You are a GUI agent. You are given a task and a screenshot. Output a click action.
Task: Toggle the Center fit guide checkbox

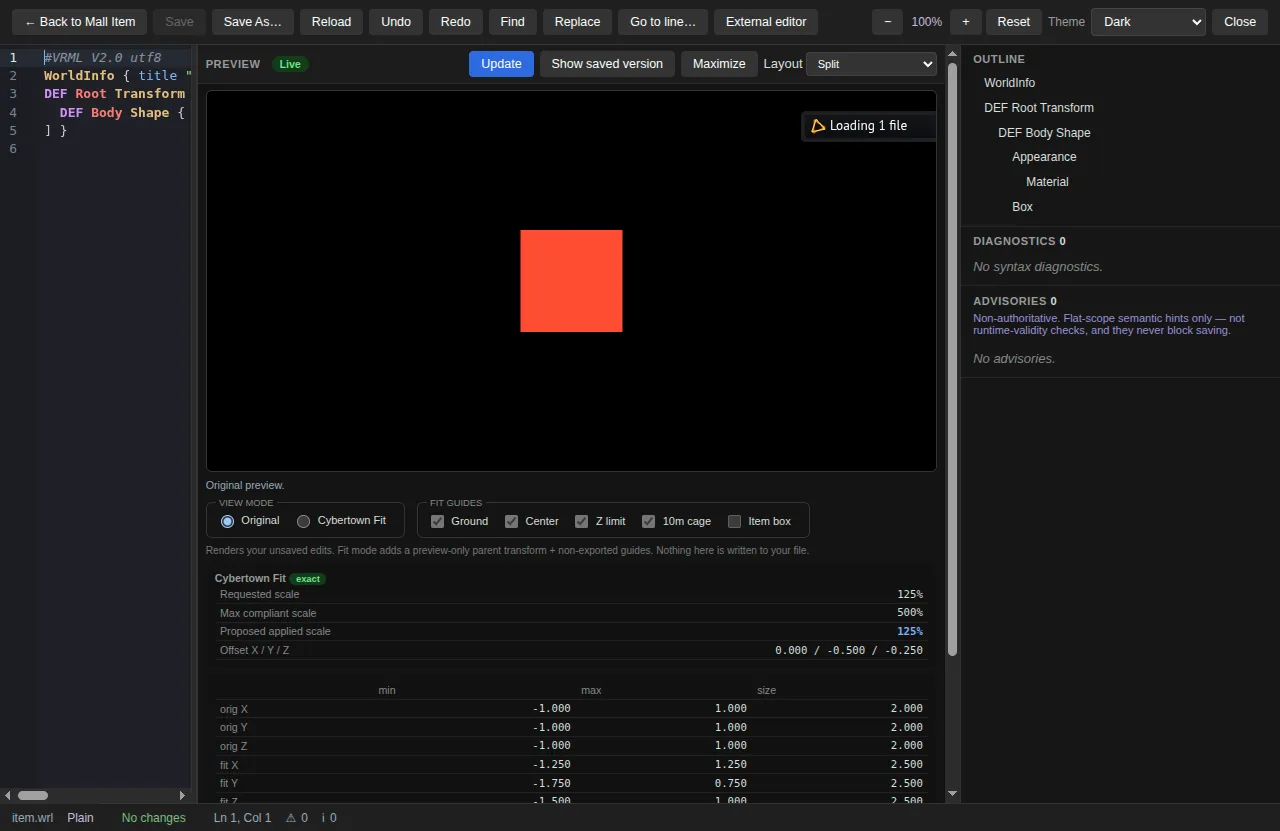[x=511, y=521]
